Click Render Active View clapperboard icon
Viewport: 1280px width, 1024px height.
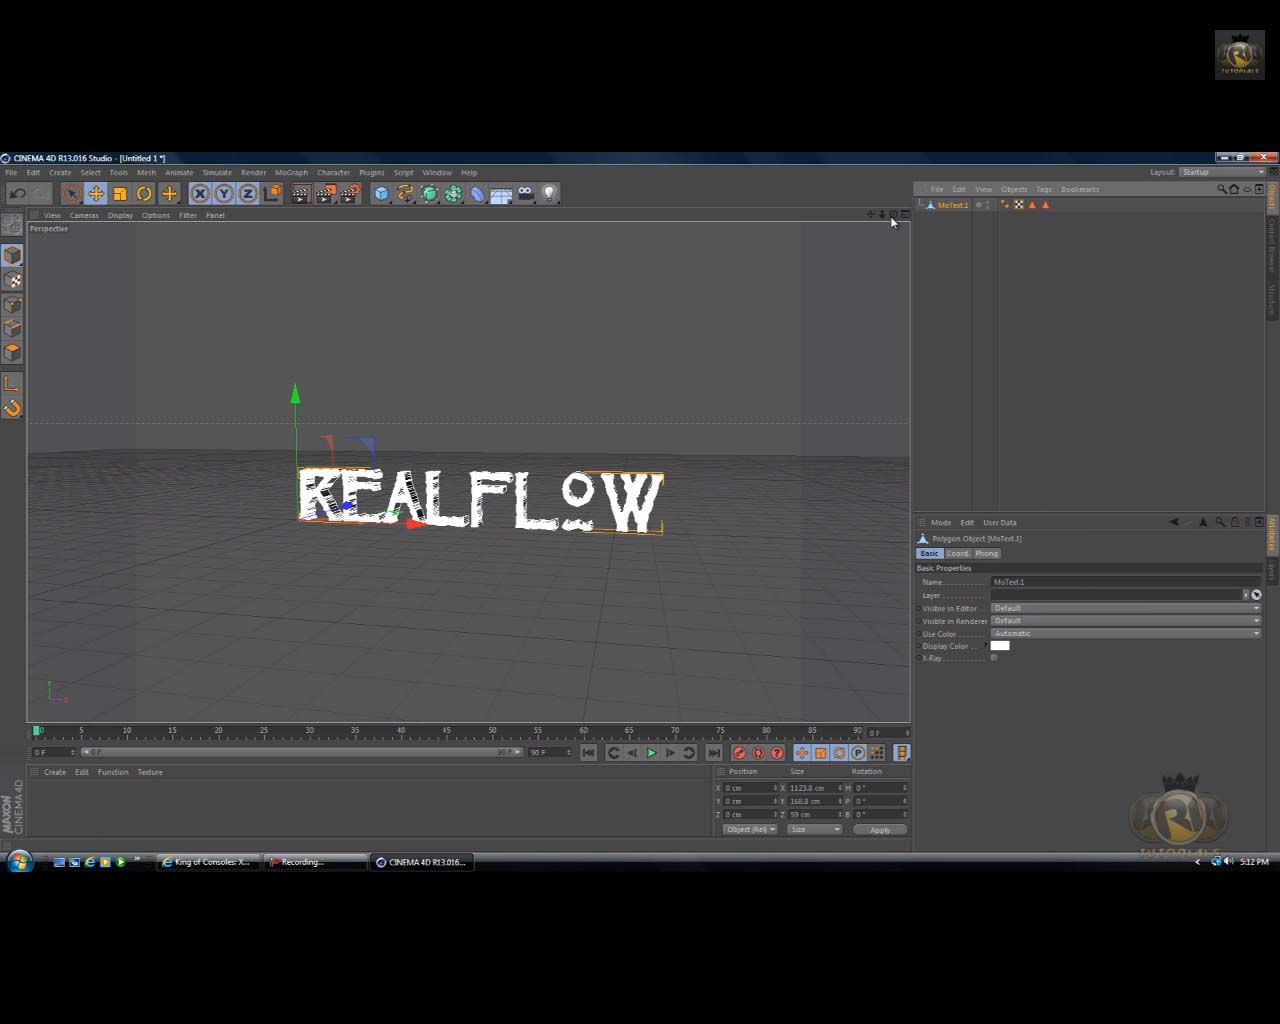point(301,194)
